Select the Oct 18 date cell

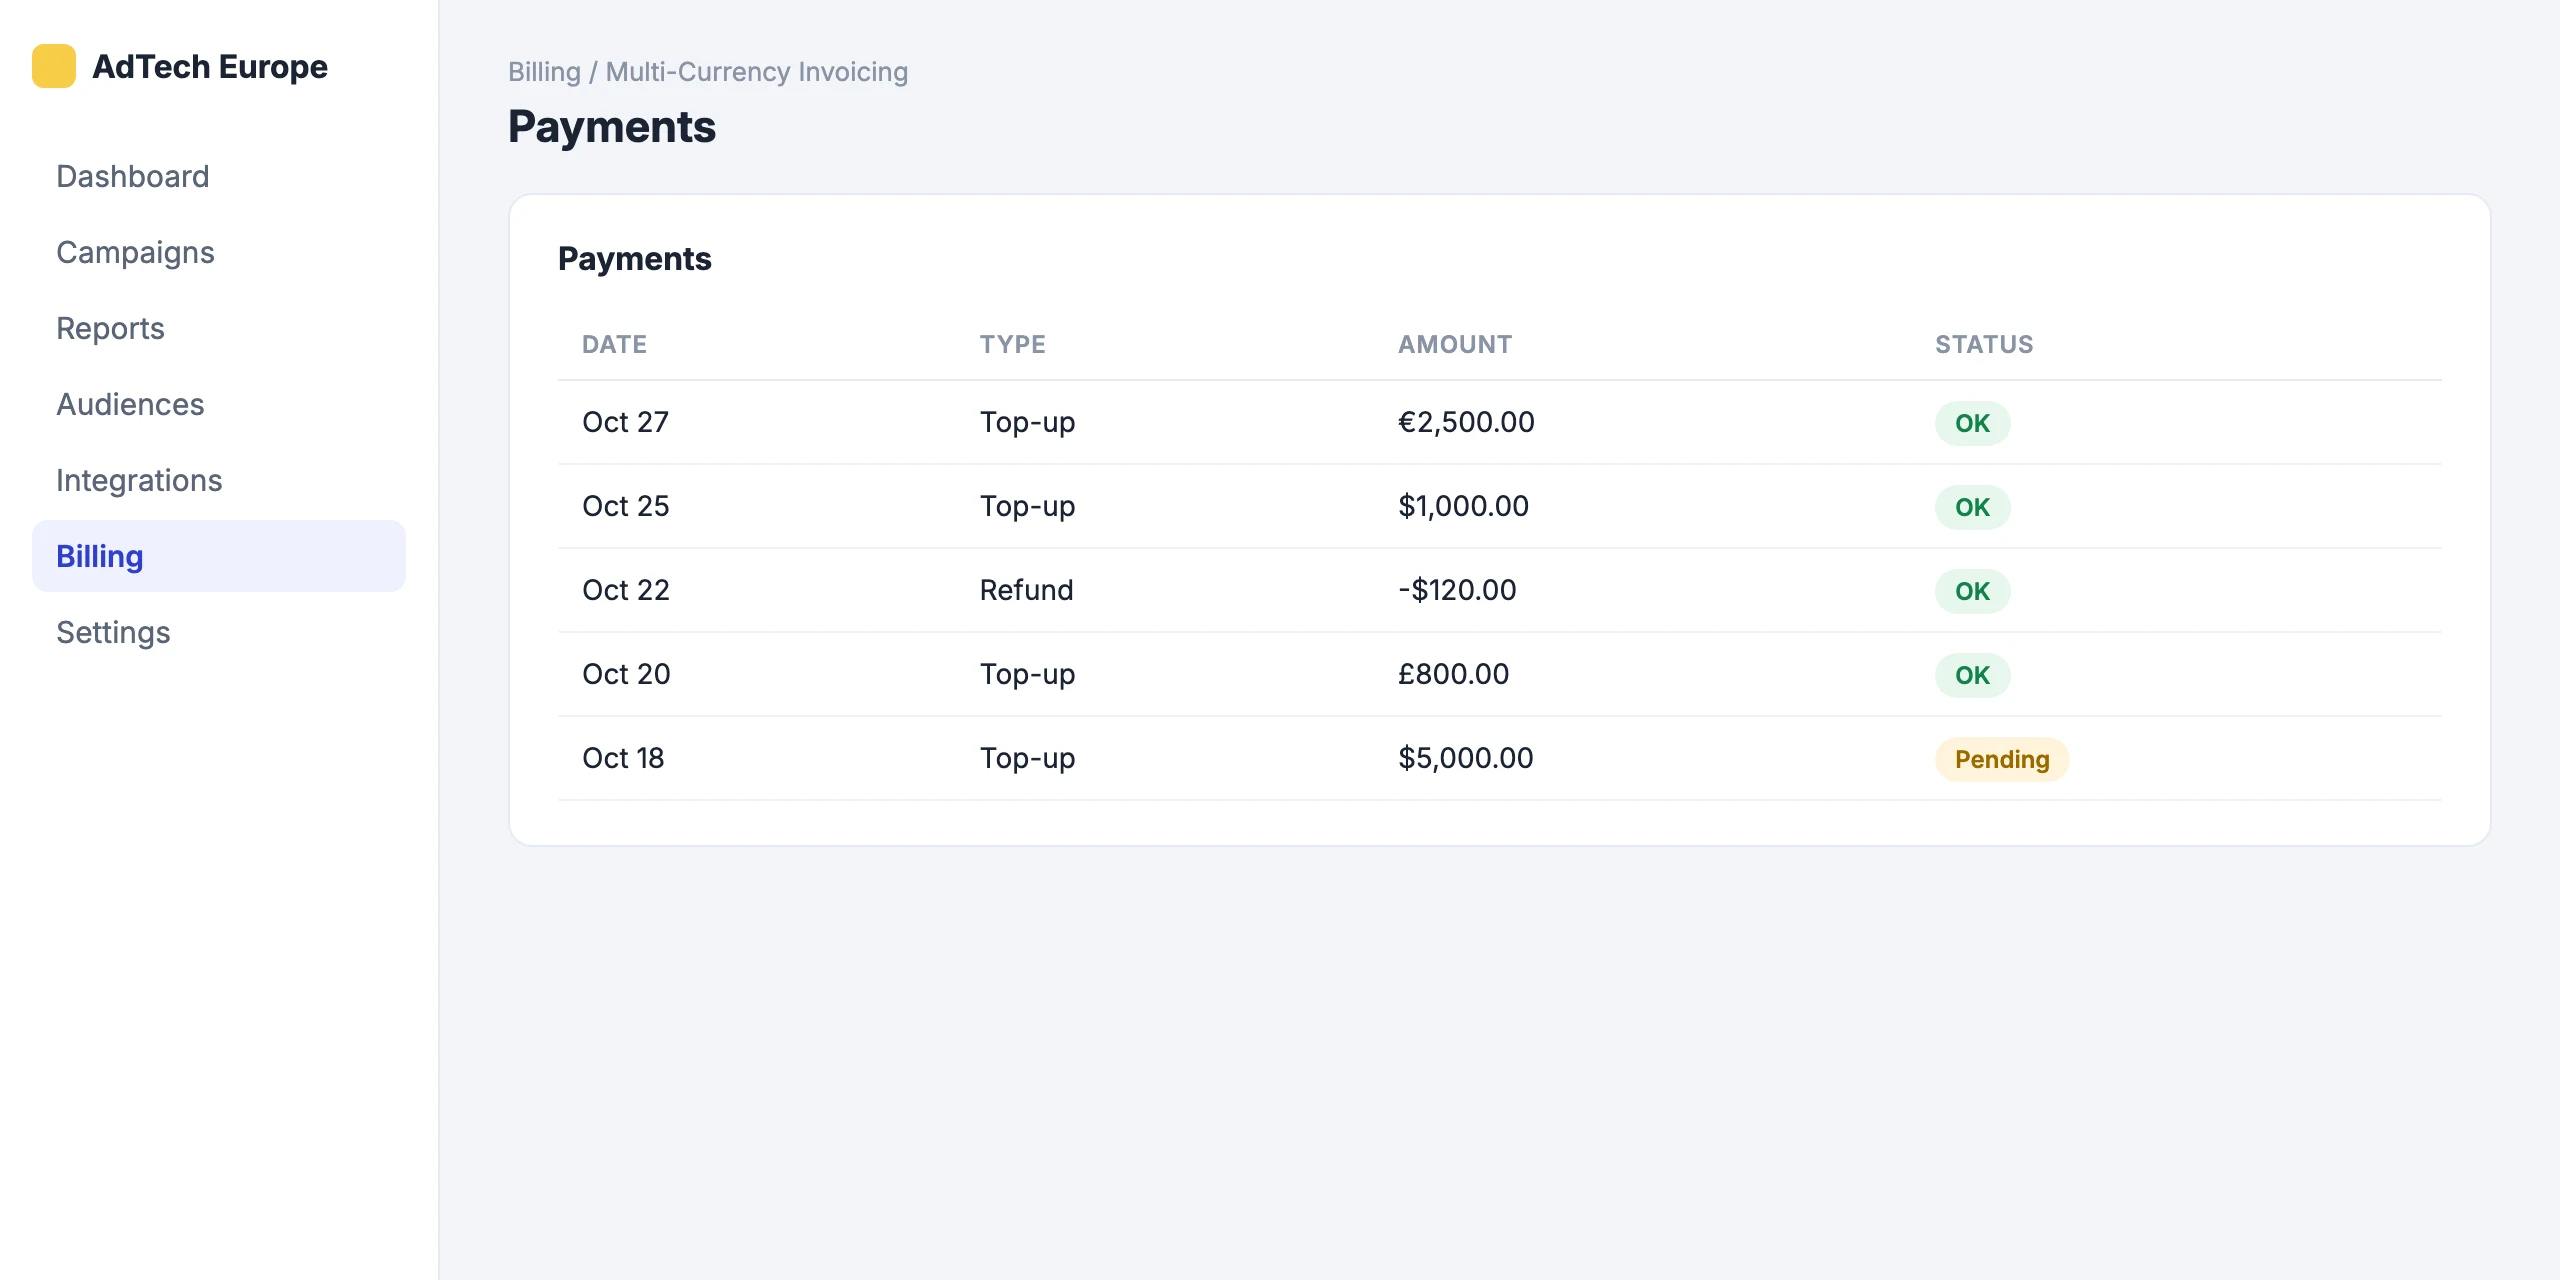(x=623, y=758)
